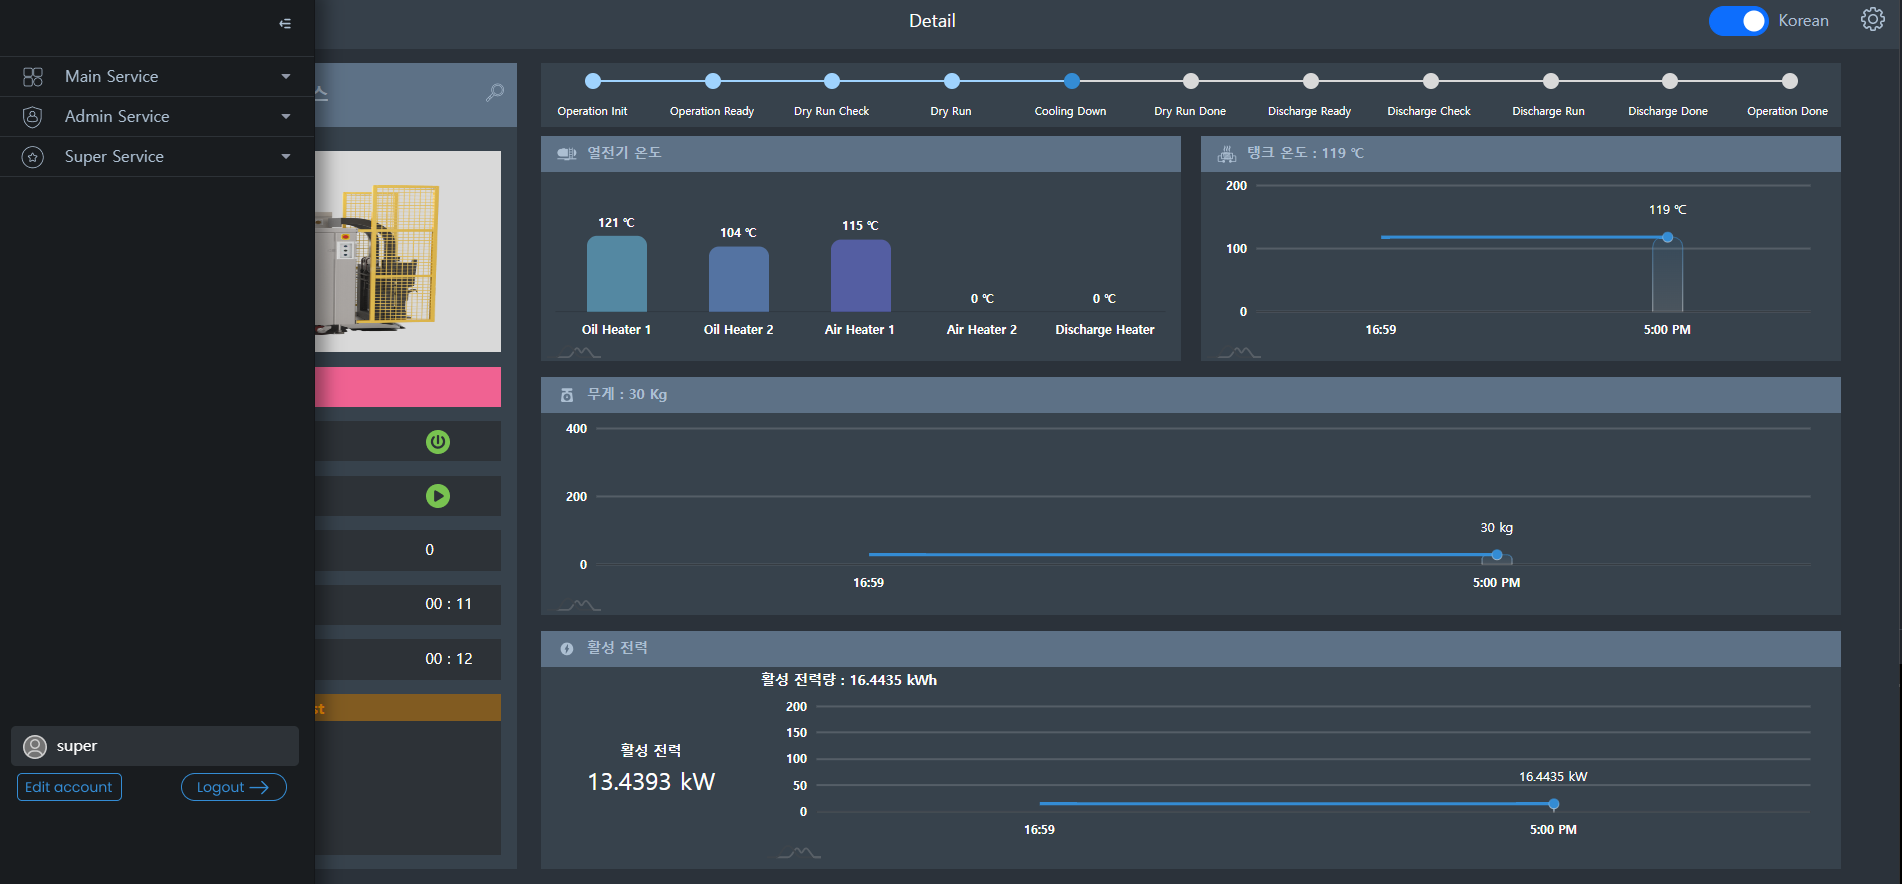The width and height of the screenshot is (1902, 884).
Task: Click the Oil Heater 1 temperature bar
Action: pyautogui.click(x=616, y=274)
